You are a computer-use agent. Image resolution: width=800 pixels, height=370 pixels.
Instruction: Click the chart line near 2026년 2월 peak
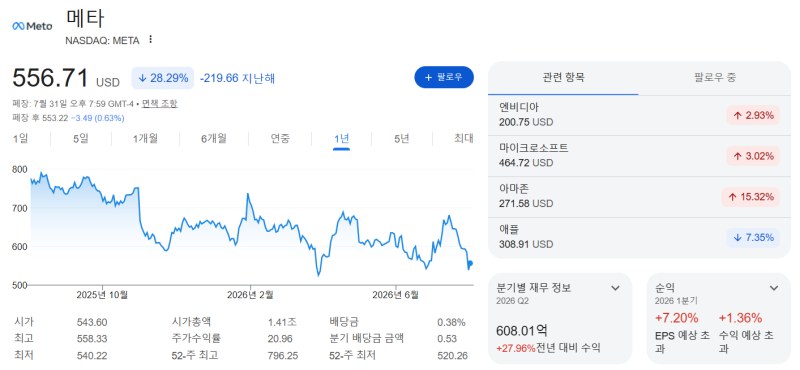[x=248, y=194]
